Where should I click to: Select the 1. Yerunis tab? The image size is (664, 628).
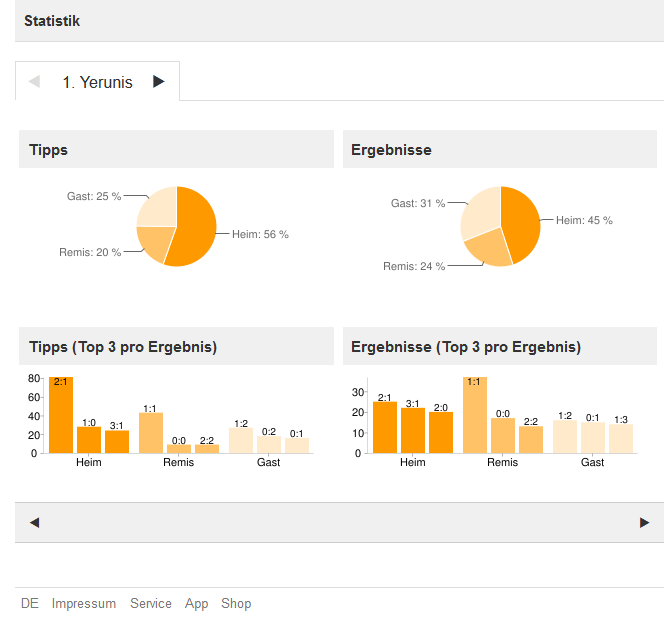coord(97,83)
